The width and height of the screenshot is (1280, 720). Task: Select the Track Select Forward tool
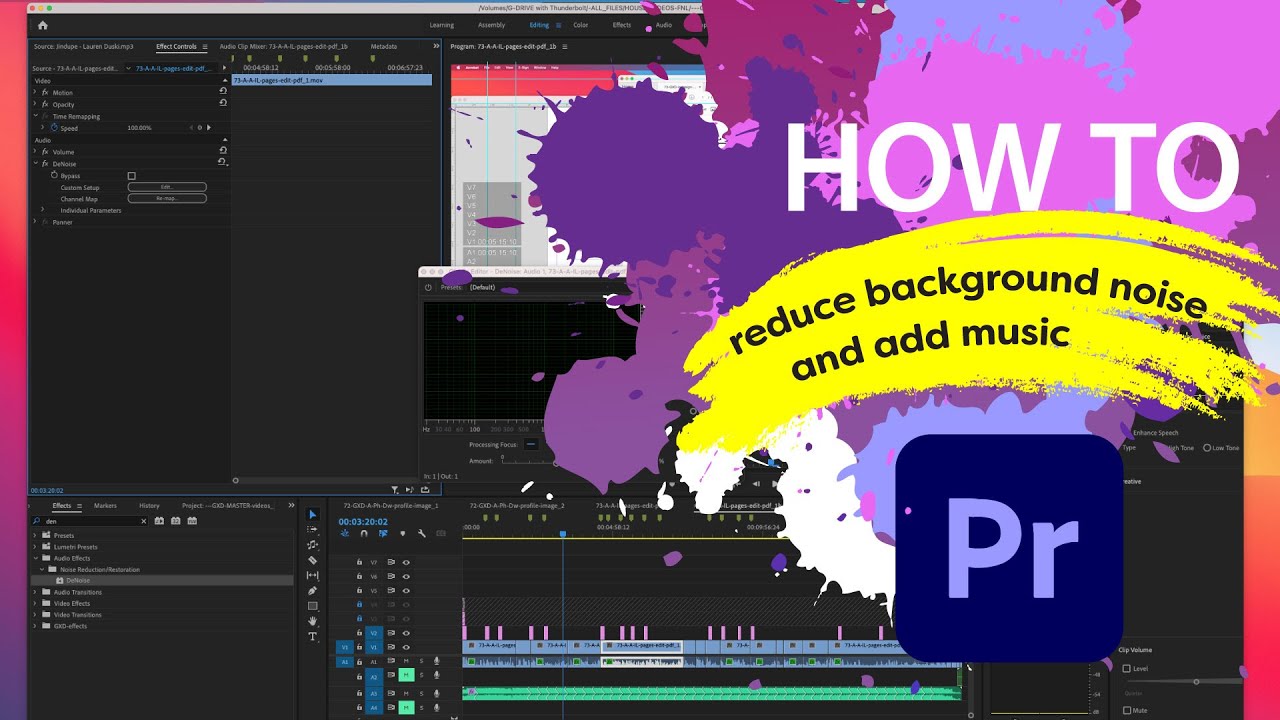(312, 529)
